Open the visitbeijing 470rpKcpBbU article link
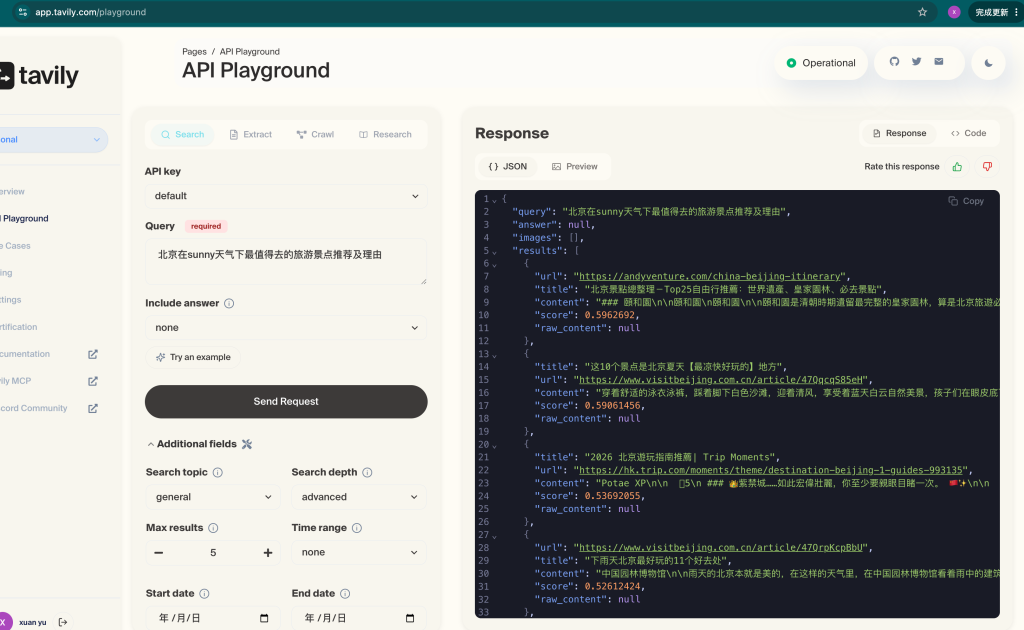Image resolution: width=1024 pixels, height=630 pixels. point(720,547)
